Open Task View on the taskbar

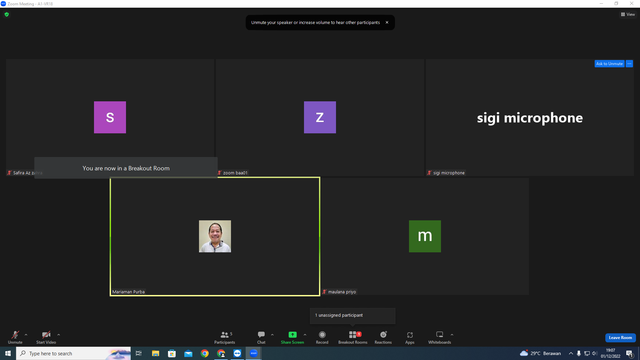(x=139, y=353)
